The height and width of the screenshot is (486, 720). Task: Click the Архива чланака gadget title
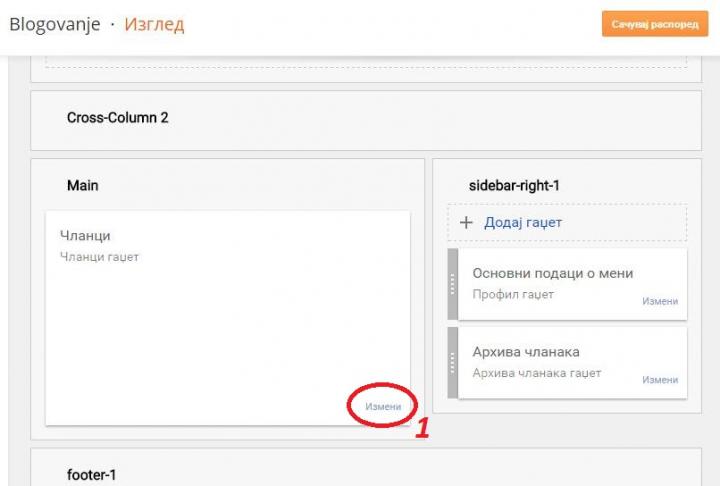(x=526, y=352)
